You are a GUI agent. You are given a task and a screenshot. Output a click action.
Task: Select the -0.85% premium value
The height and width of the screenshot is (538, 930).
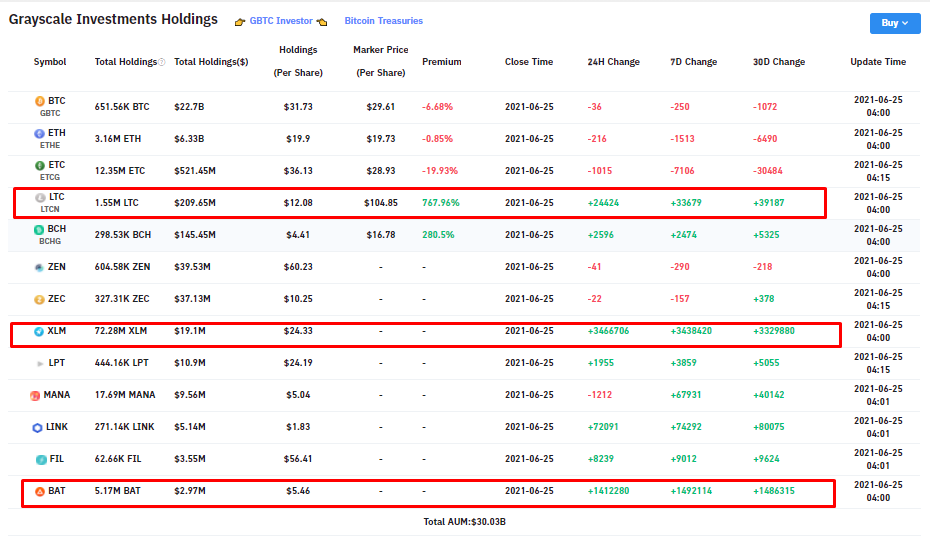tap(437, 139)
